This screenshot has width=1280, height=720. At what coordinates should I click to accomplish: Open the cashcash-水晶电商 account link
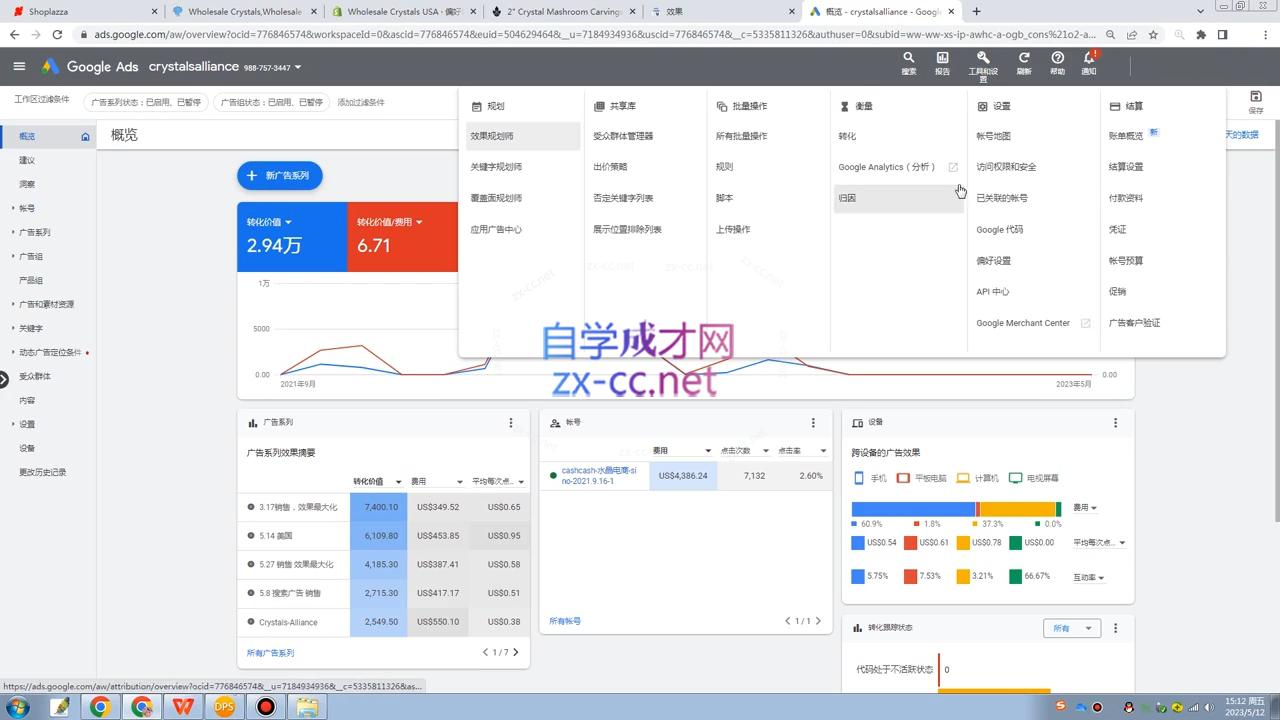pyautogui.click(x=600, y=475)
